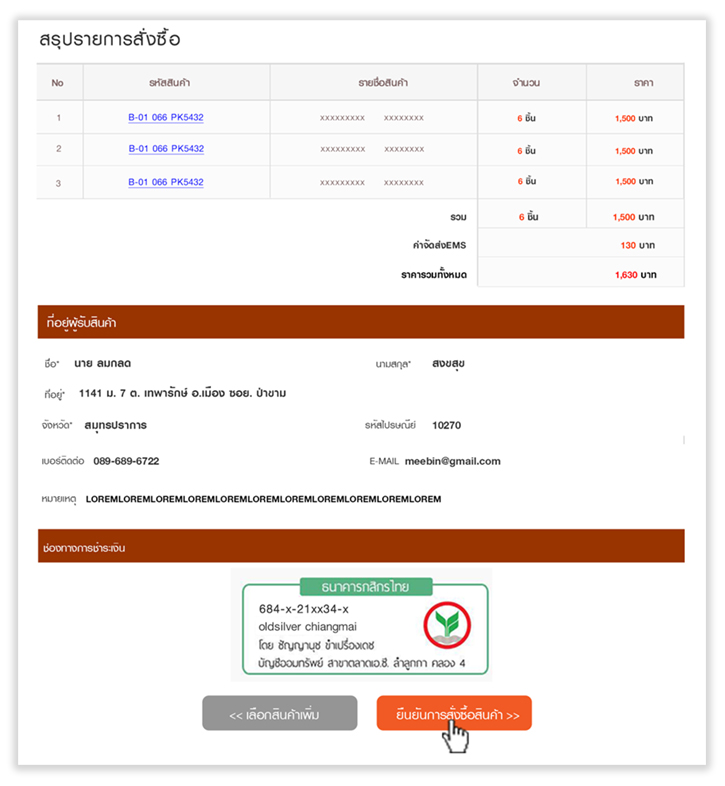Click the รวม total label
The height and width of the screenshot is (786, 725).
[458, 217]
